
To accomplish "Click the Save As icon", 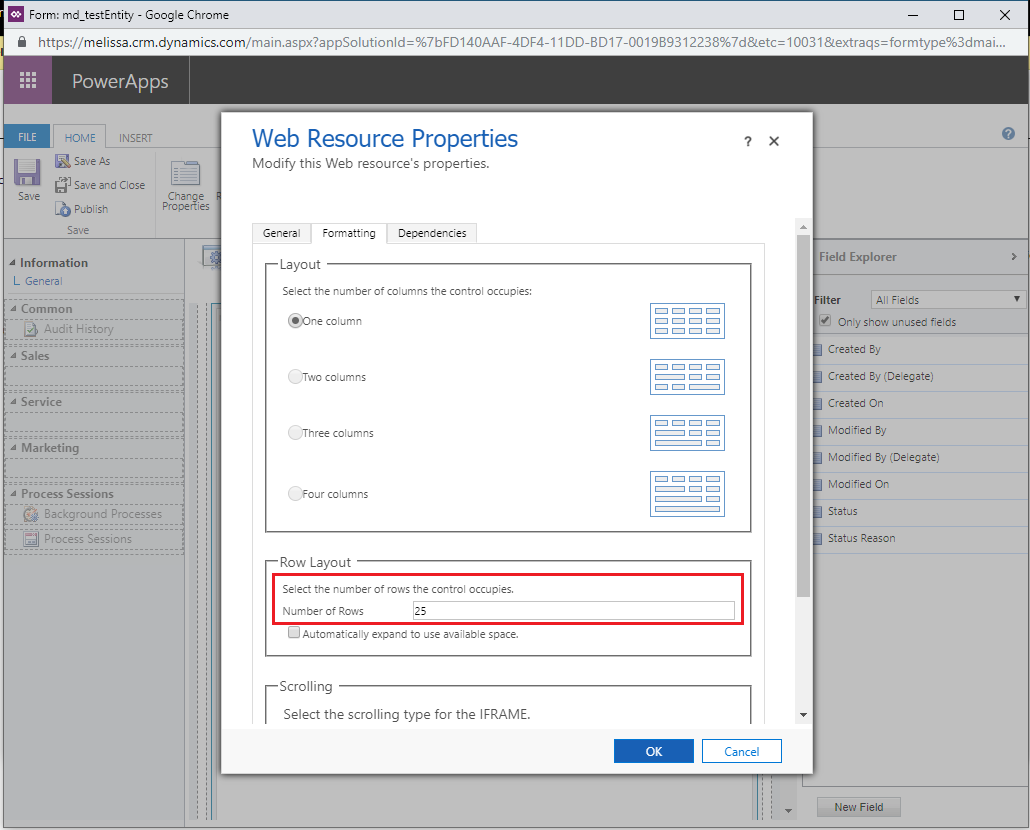I will tap(62, 161).
